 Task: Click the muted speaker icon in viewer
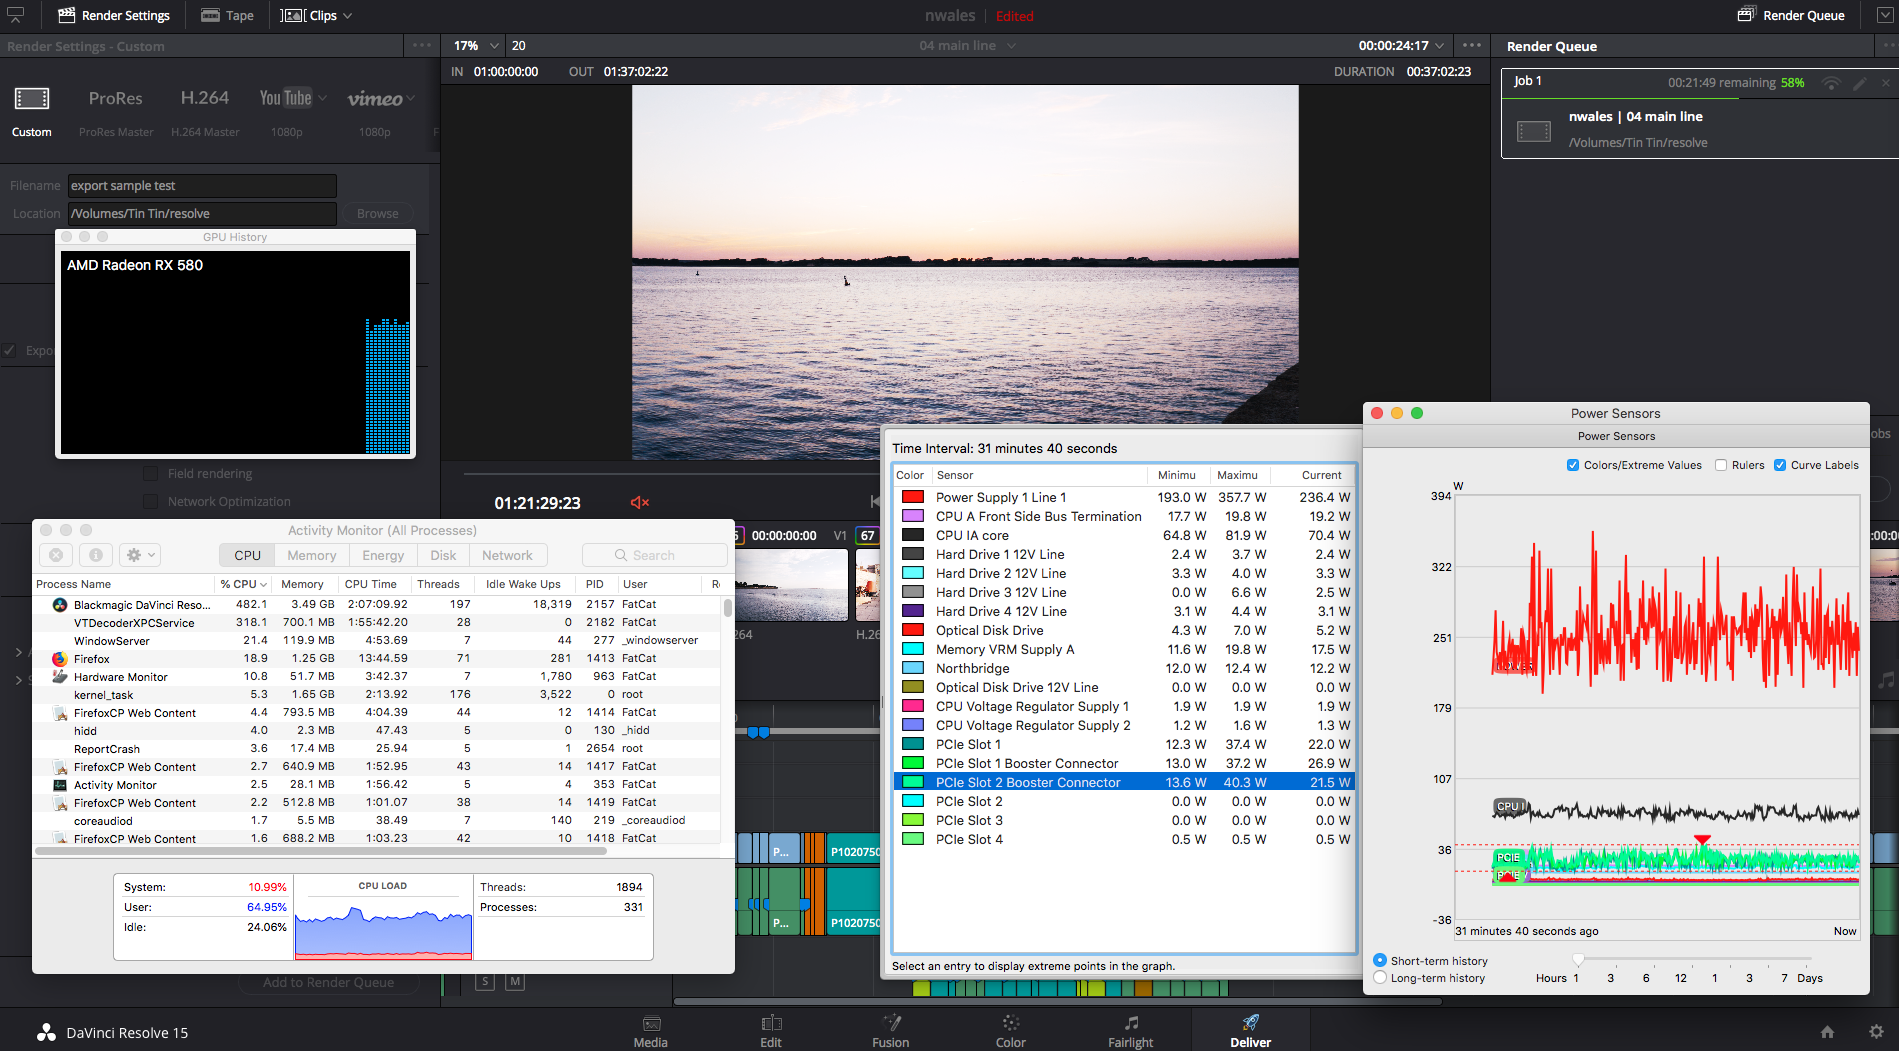[640, 503]
